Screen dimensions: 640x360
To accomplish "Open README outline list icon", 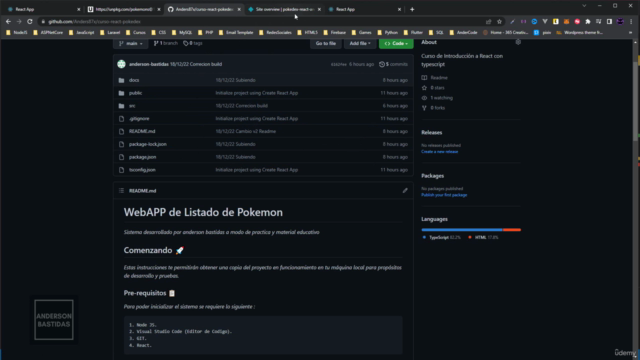I will (x=121, y=191).
